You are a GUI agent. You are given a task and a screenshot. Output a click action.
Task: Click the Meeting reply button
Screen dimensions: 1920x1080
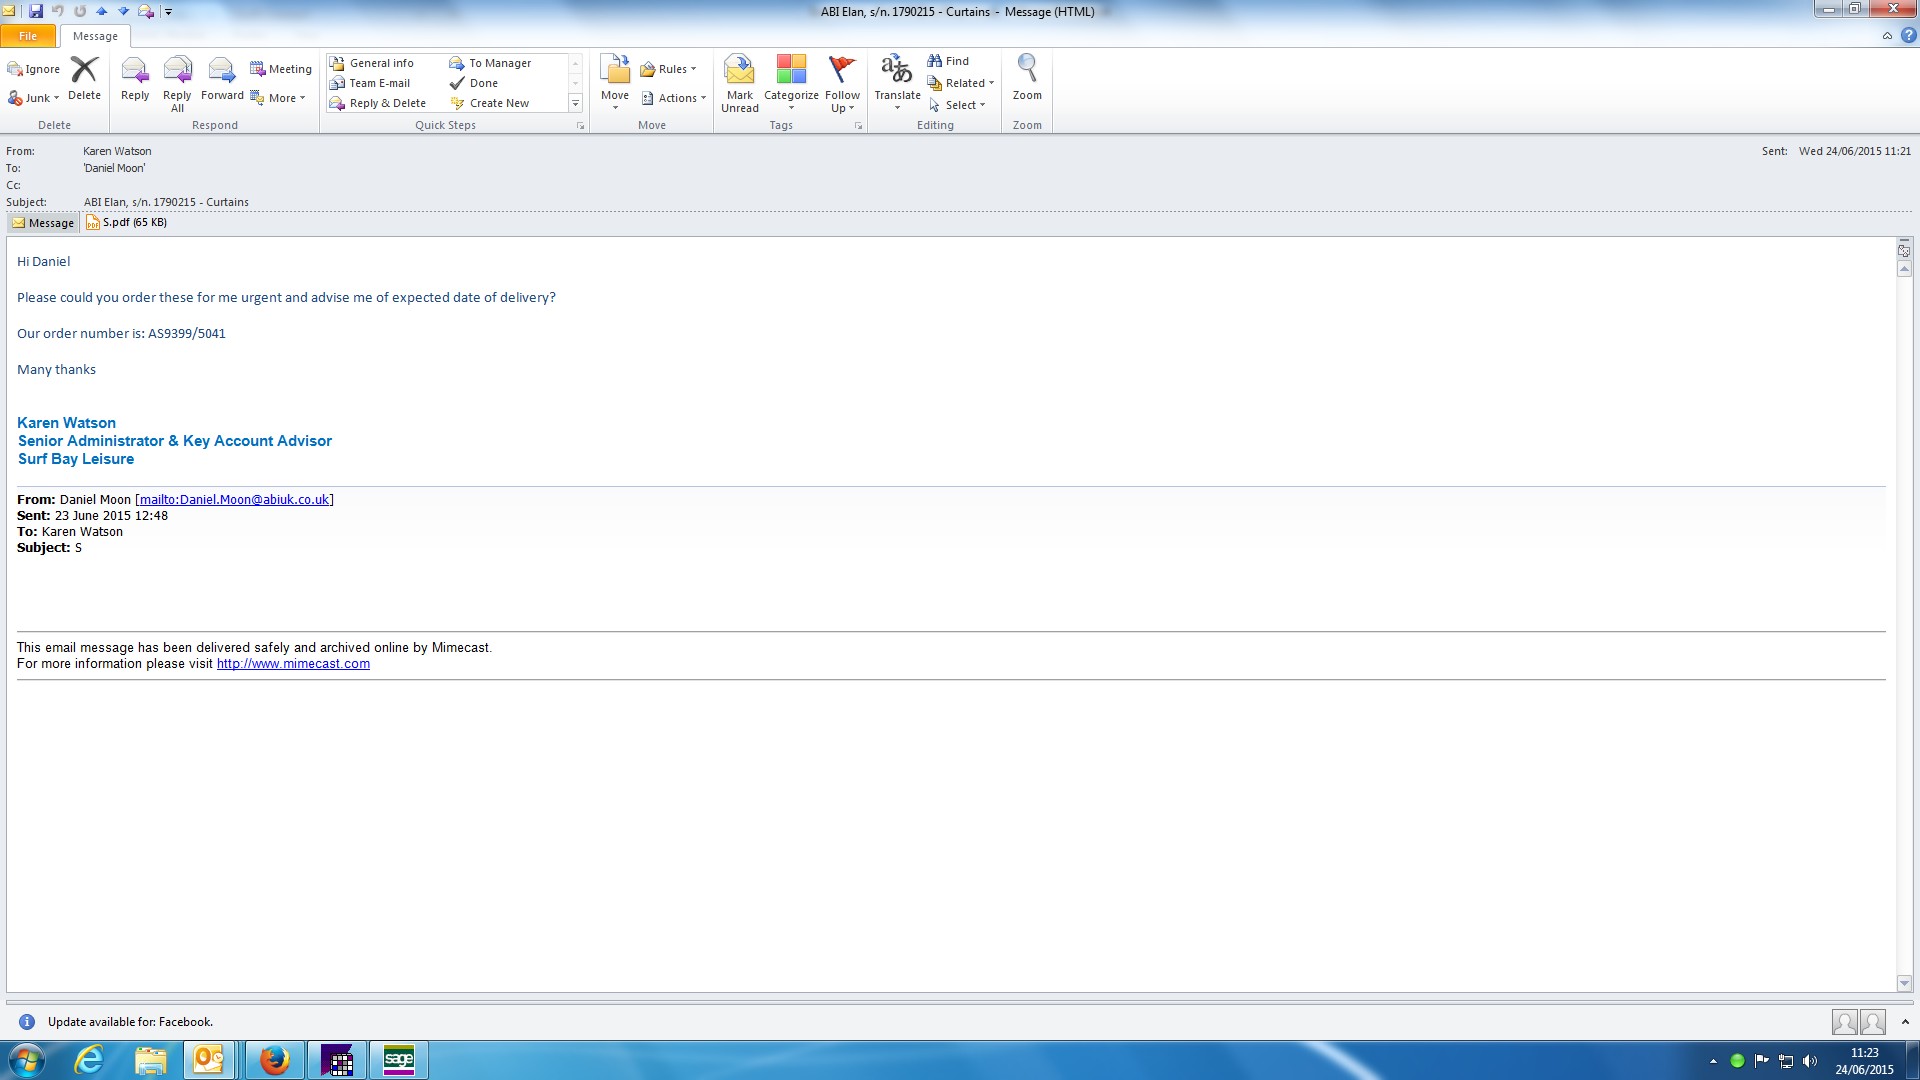coord(281,69)
